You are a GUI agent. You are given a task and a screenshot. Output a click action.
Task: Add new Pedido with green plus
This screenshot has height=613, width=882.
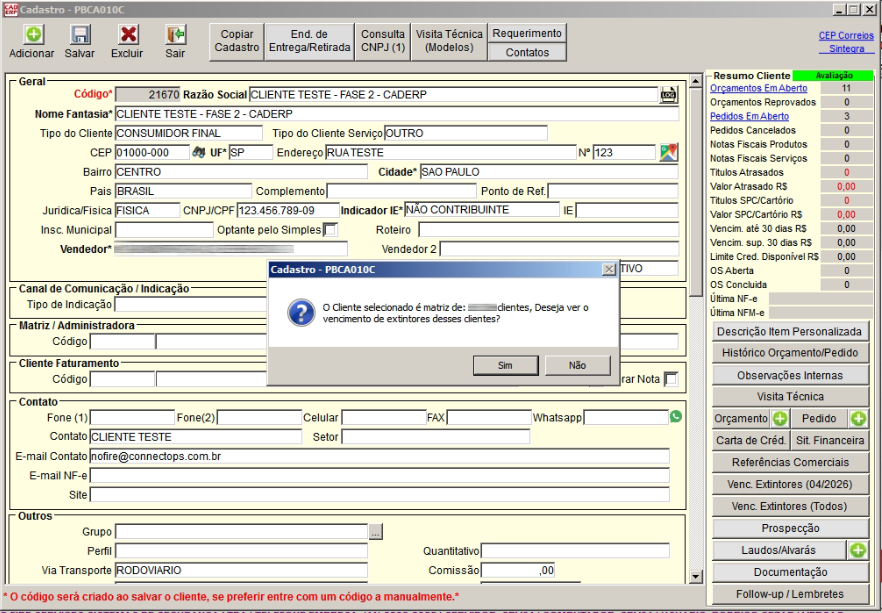click(x=858, y=418)
